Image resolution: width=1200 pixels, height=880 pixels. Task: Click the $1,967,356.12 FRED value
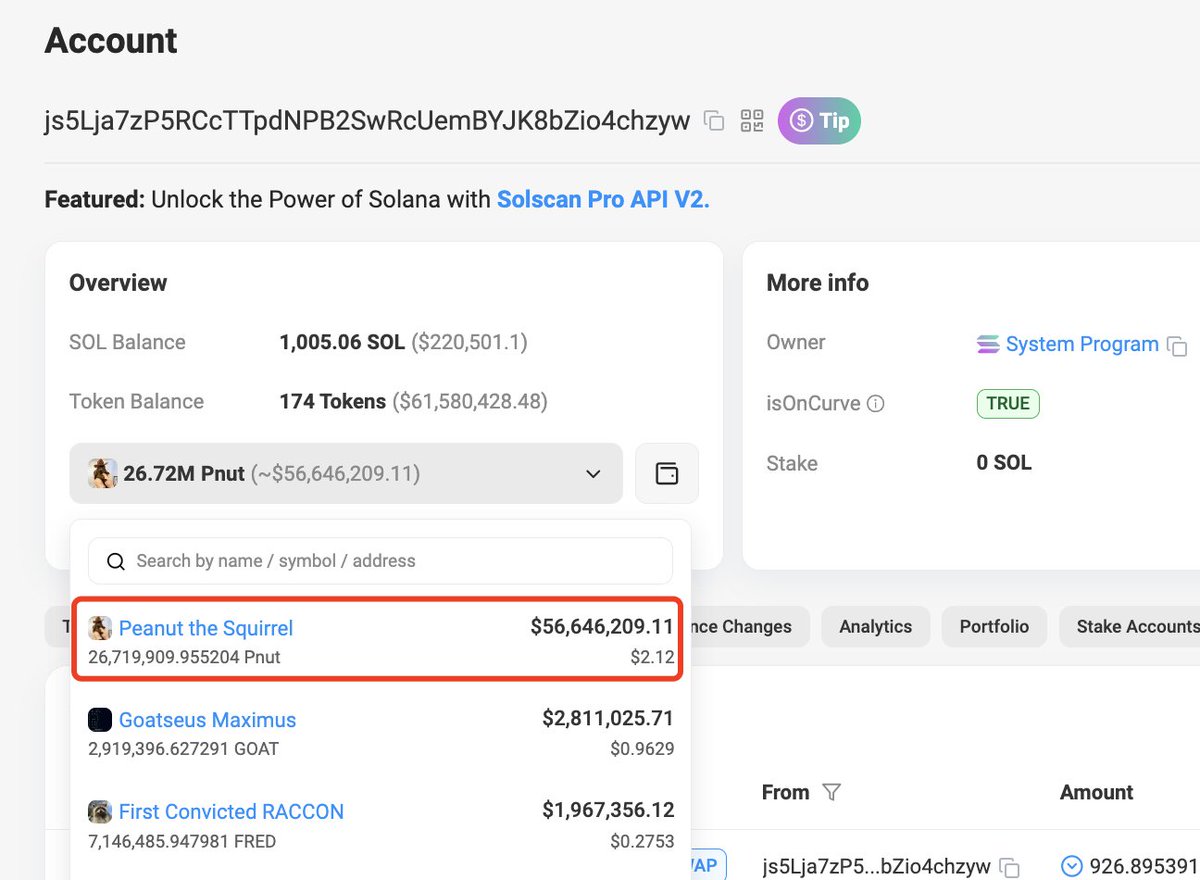[x=608, y=810]
